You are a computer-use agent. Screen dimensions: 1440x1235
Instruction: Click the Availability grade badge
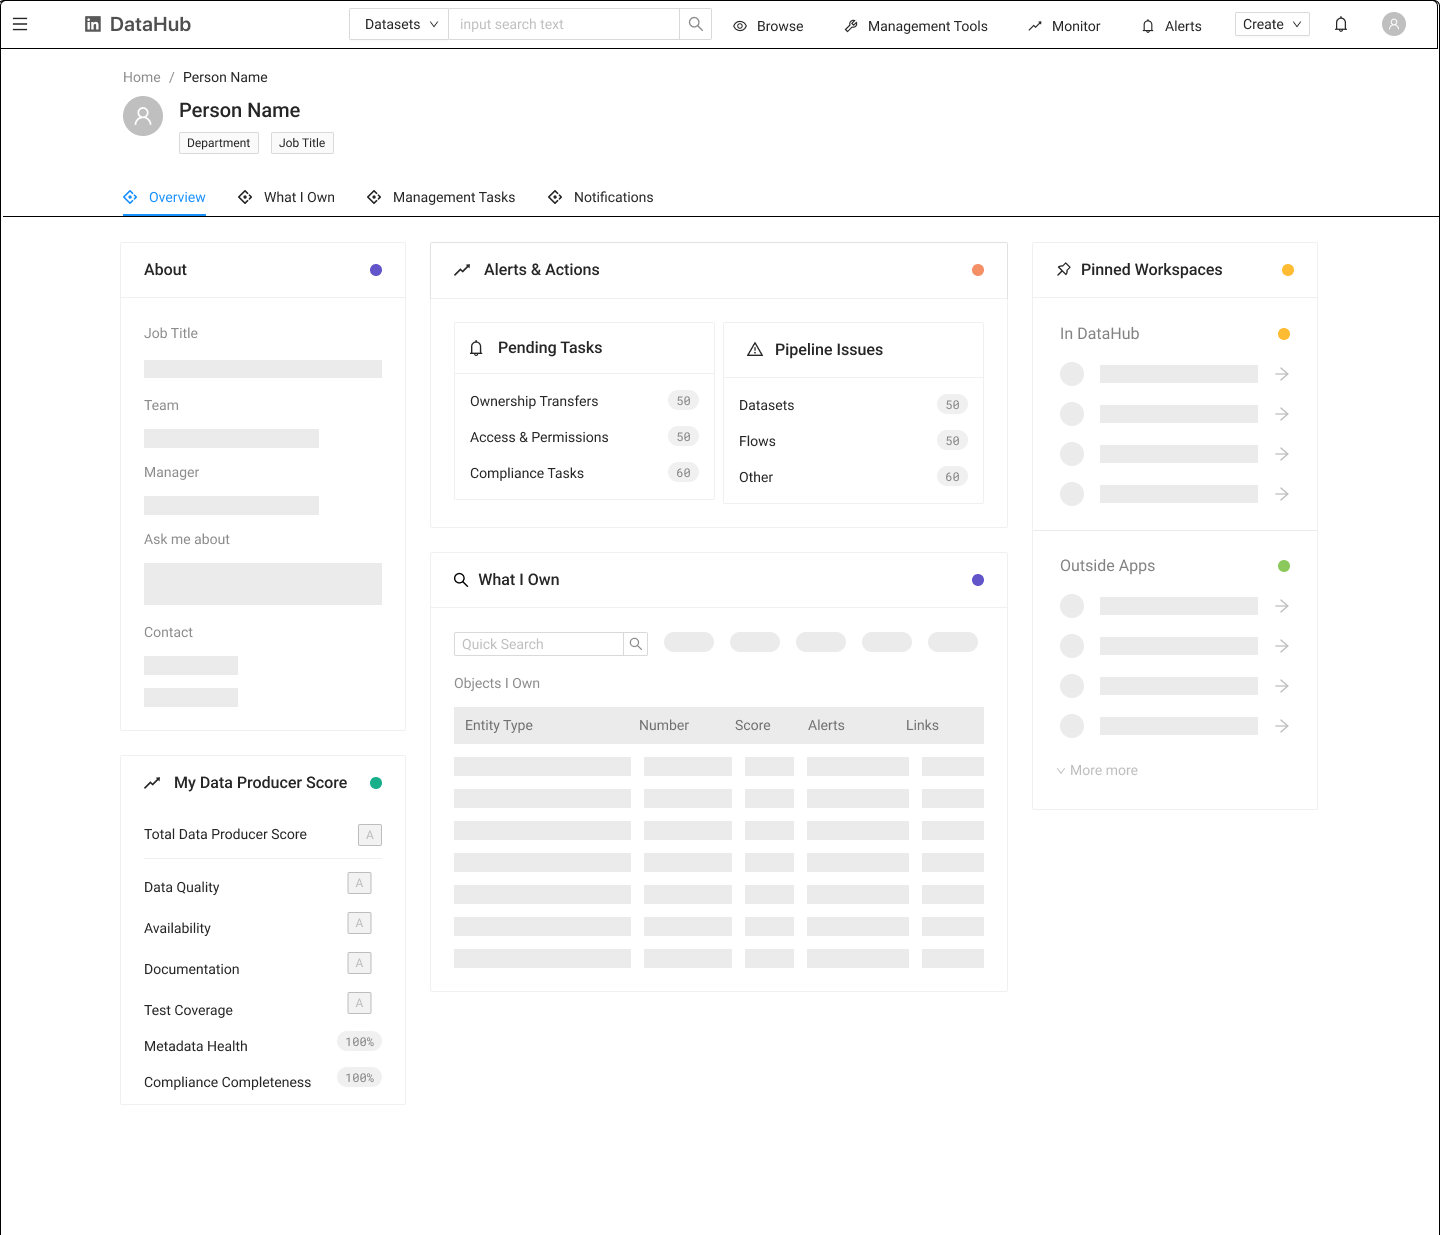click(359, 923)
